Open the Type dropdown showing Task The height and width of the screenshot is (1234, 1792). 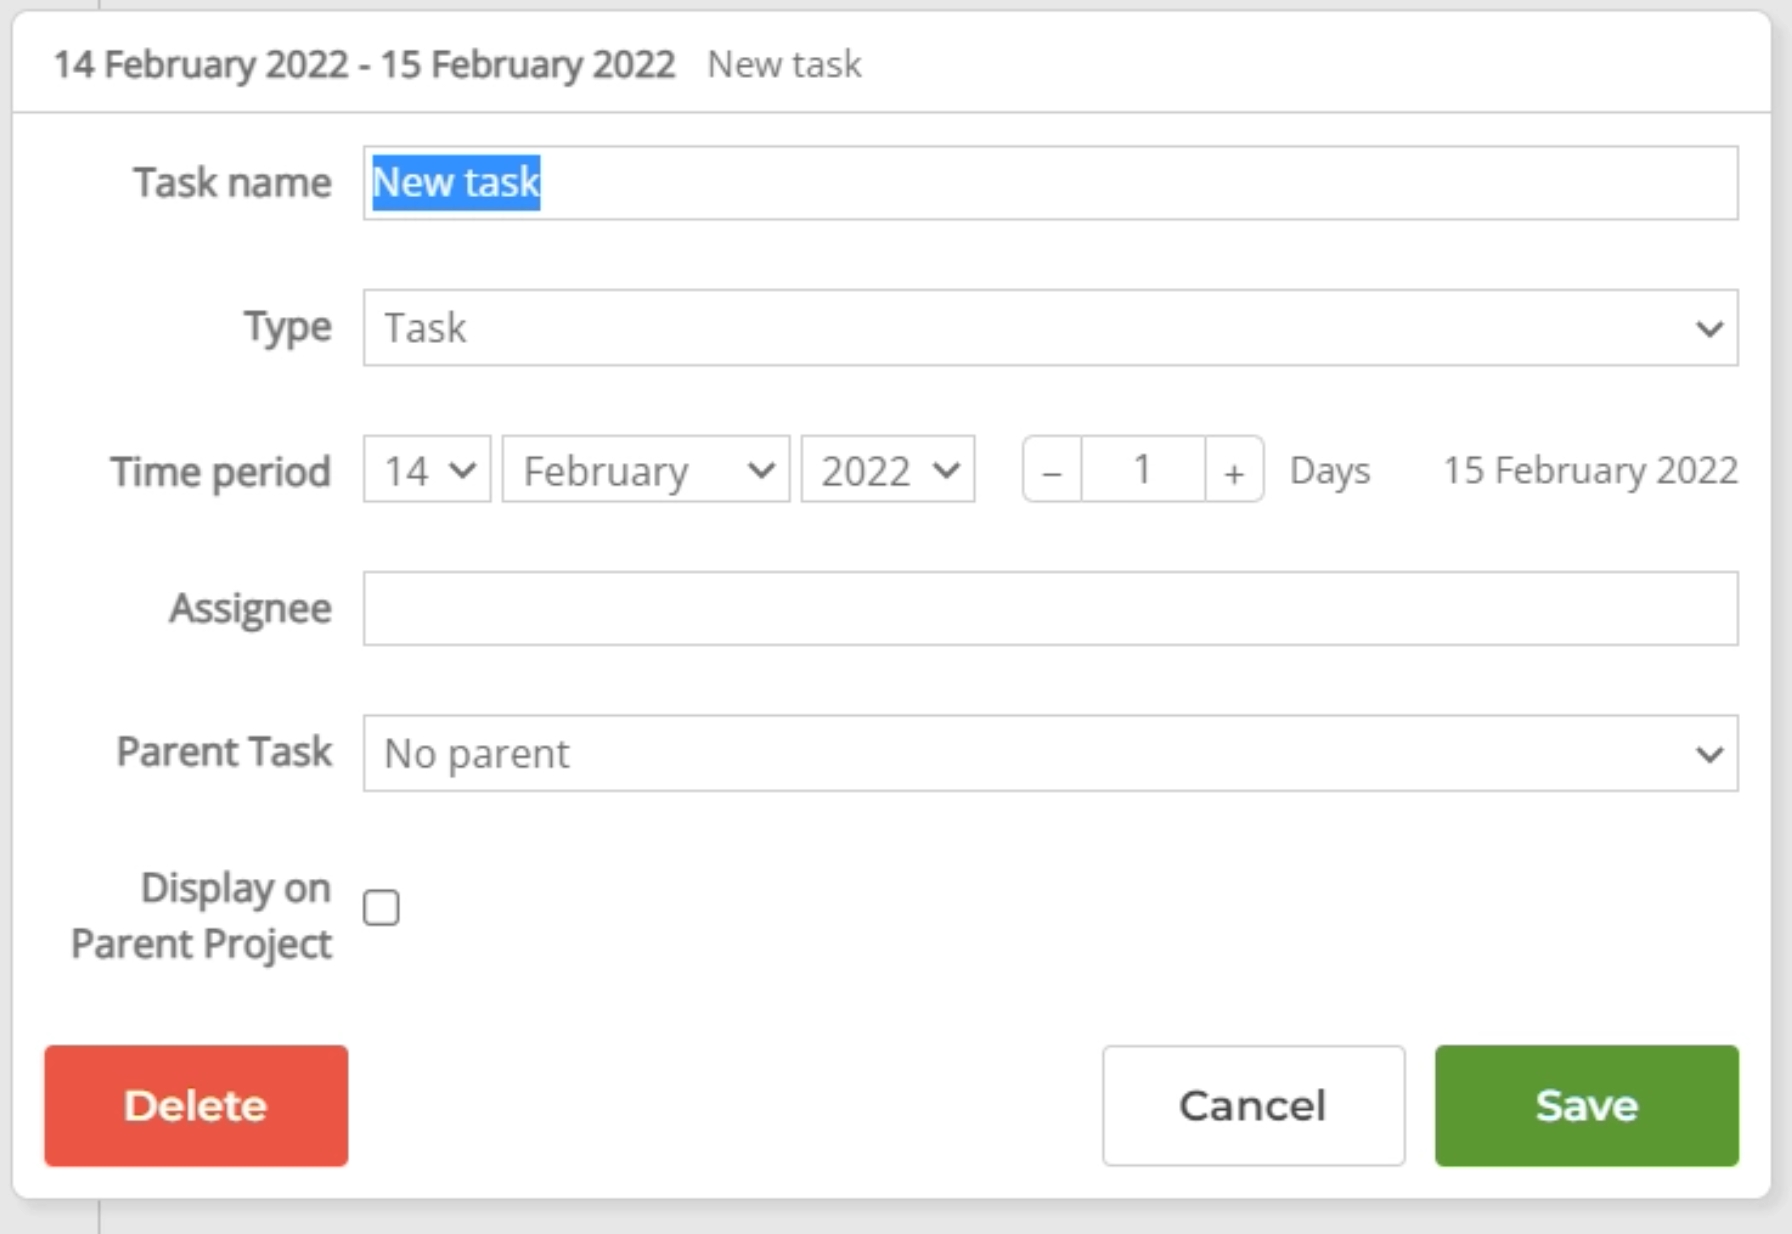[1050, 328]
